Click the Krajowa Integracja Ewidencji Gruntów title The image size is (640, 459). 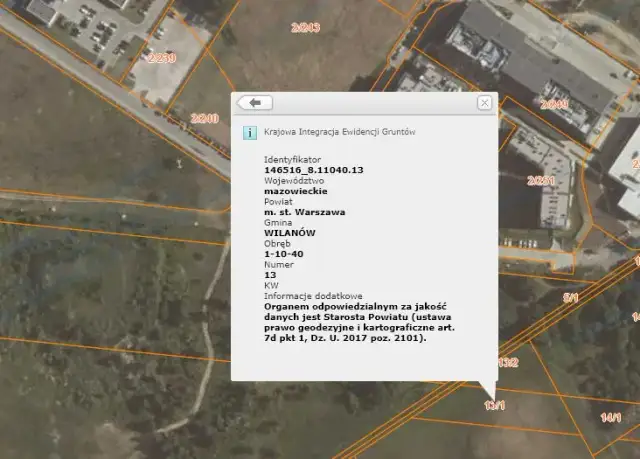339,132
